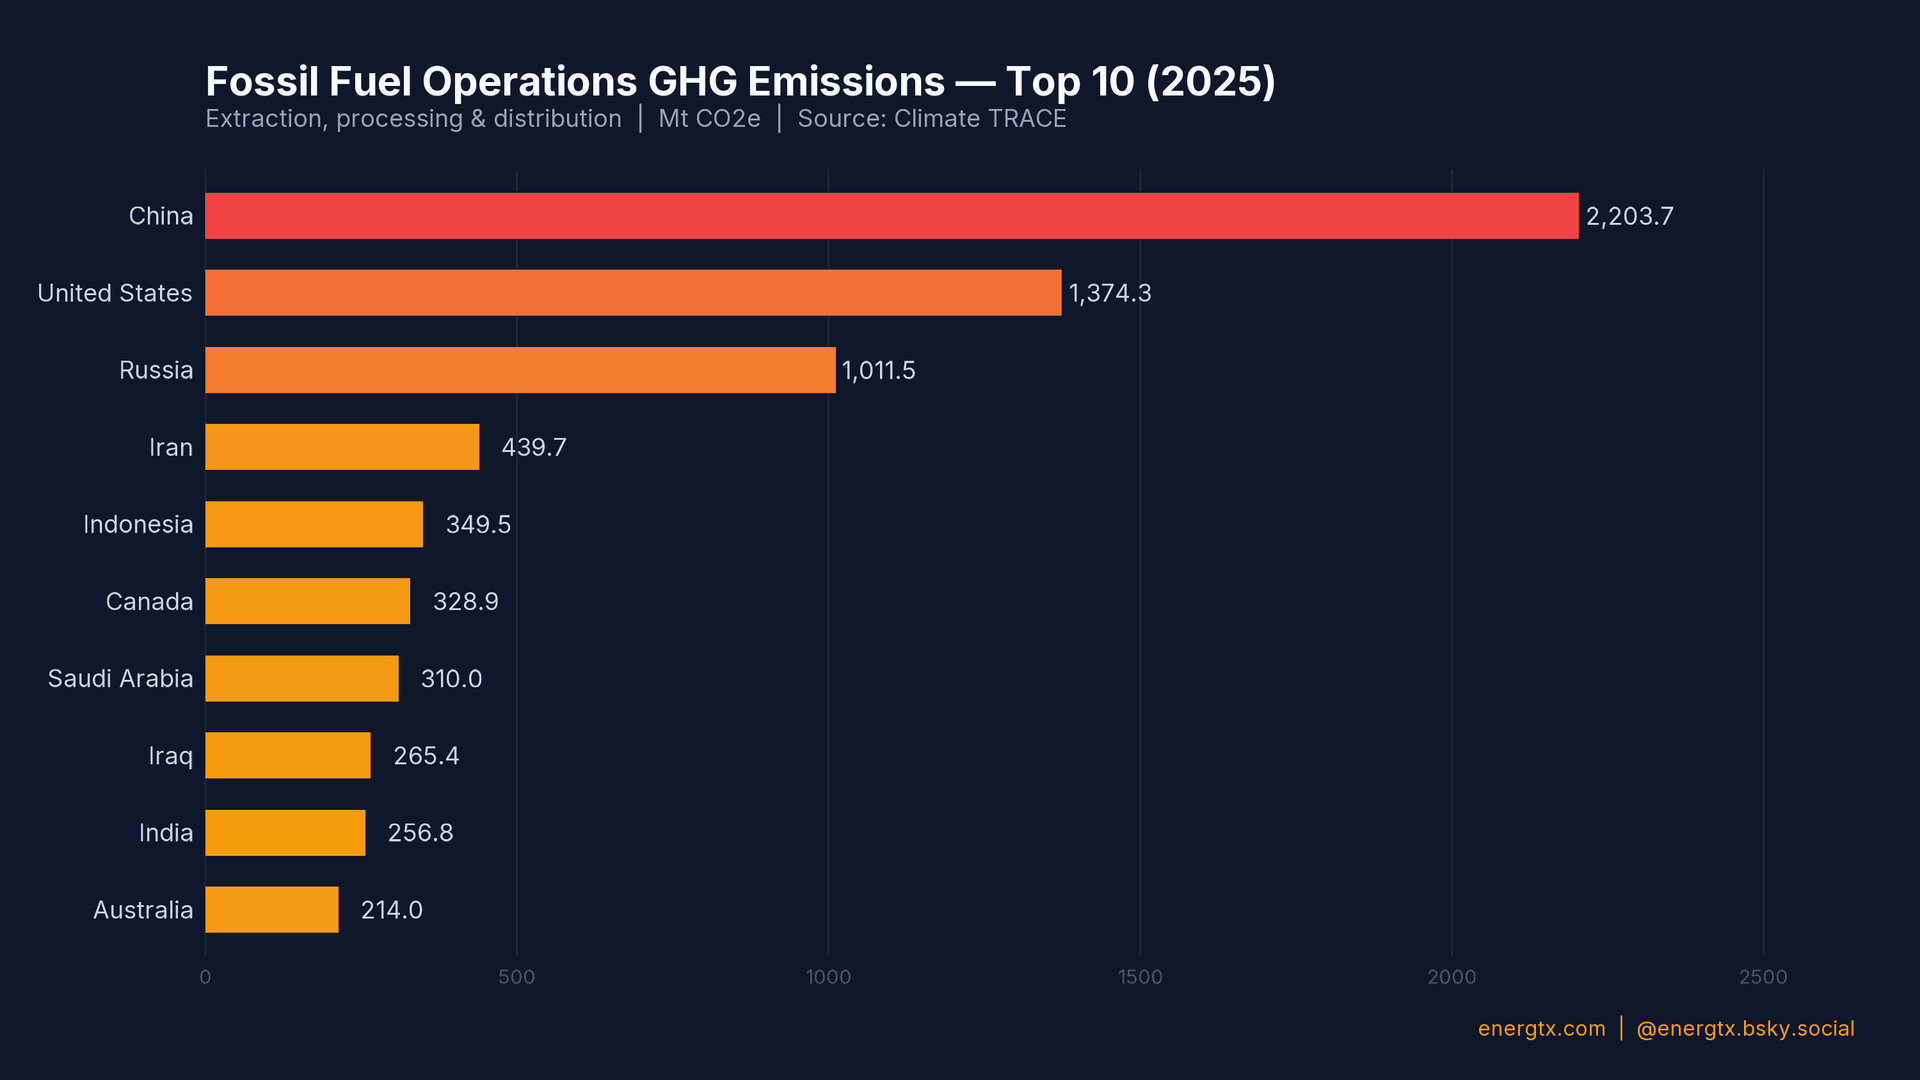
Task: Click the 2,203.7 value label
Action: [1629, 215]
